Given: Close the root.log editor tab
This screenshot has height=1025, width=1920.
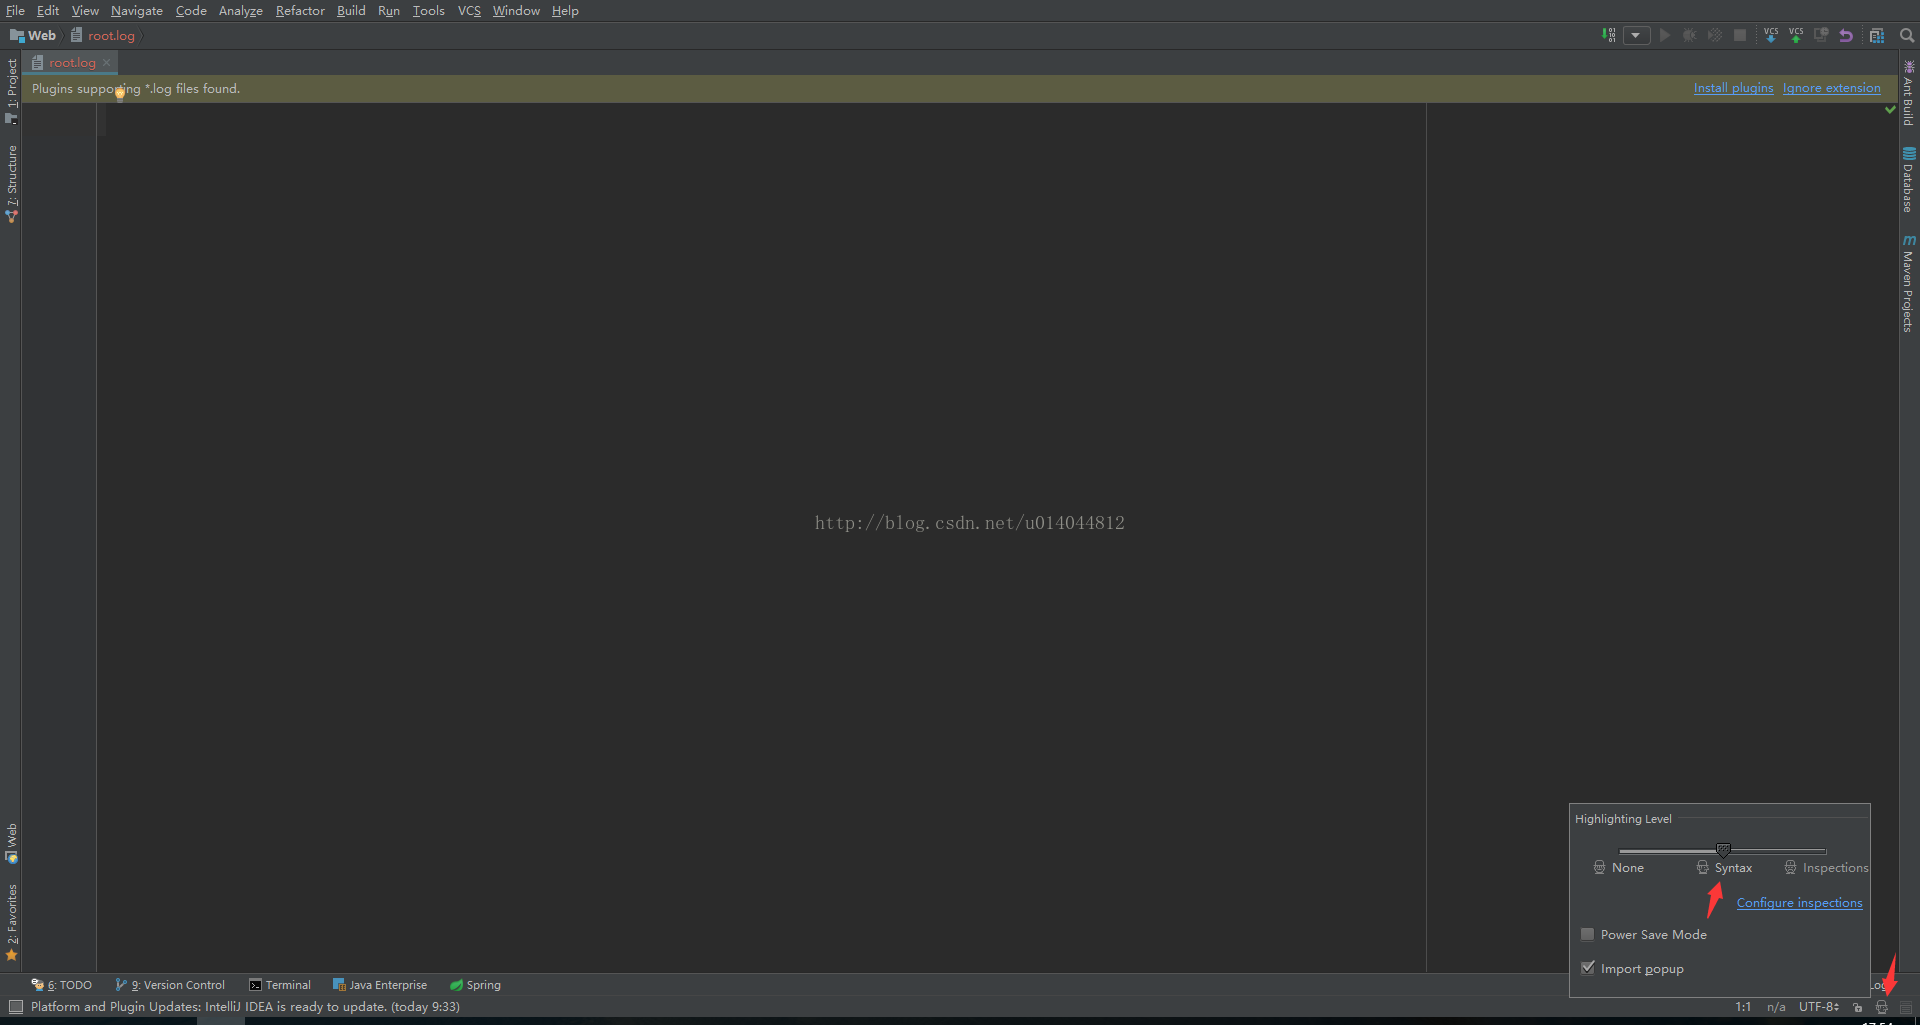Looking at the screenshot, I should [x=106, y=62].
